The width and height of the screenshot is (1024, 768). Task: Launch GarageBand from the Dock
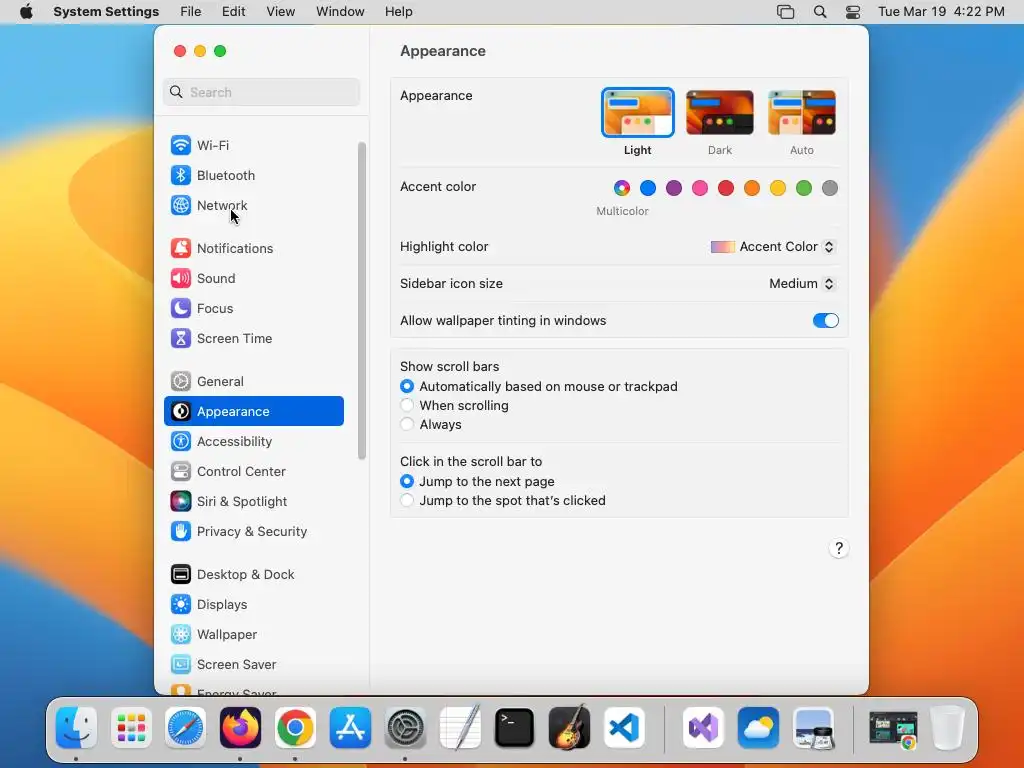569,728
